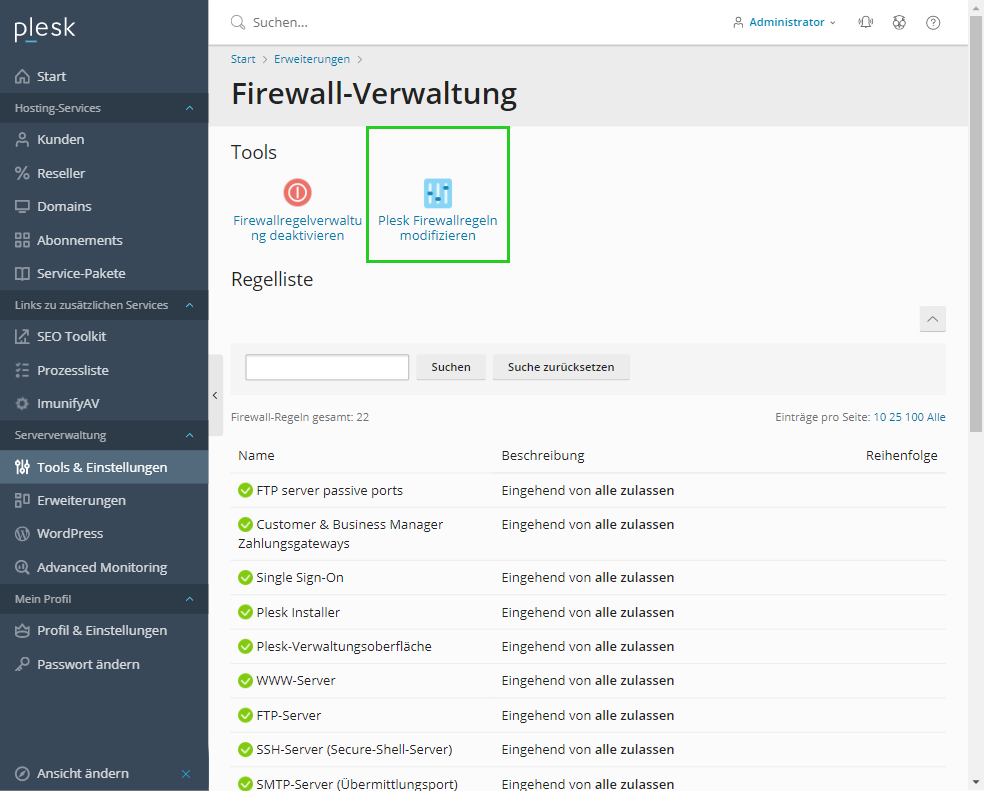The image size is (984, 791).
Task: Click green check icon for WWW-Server
Action: click(x=245, y=681)
